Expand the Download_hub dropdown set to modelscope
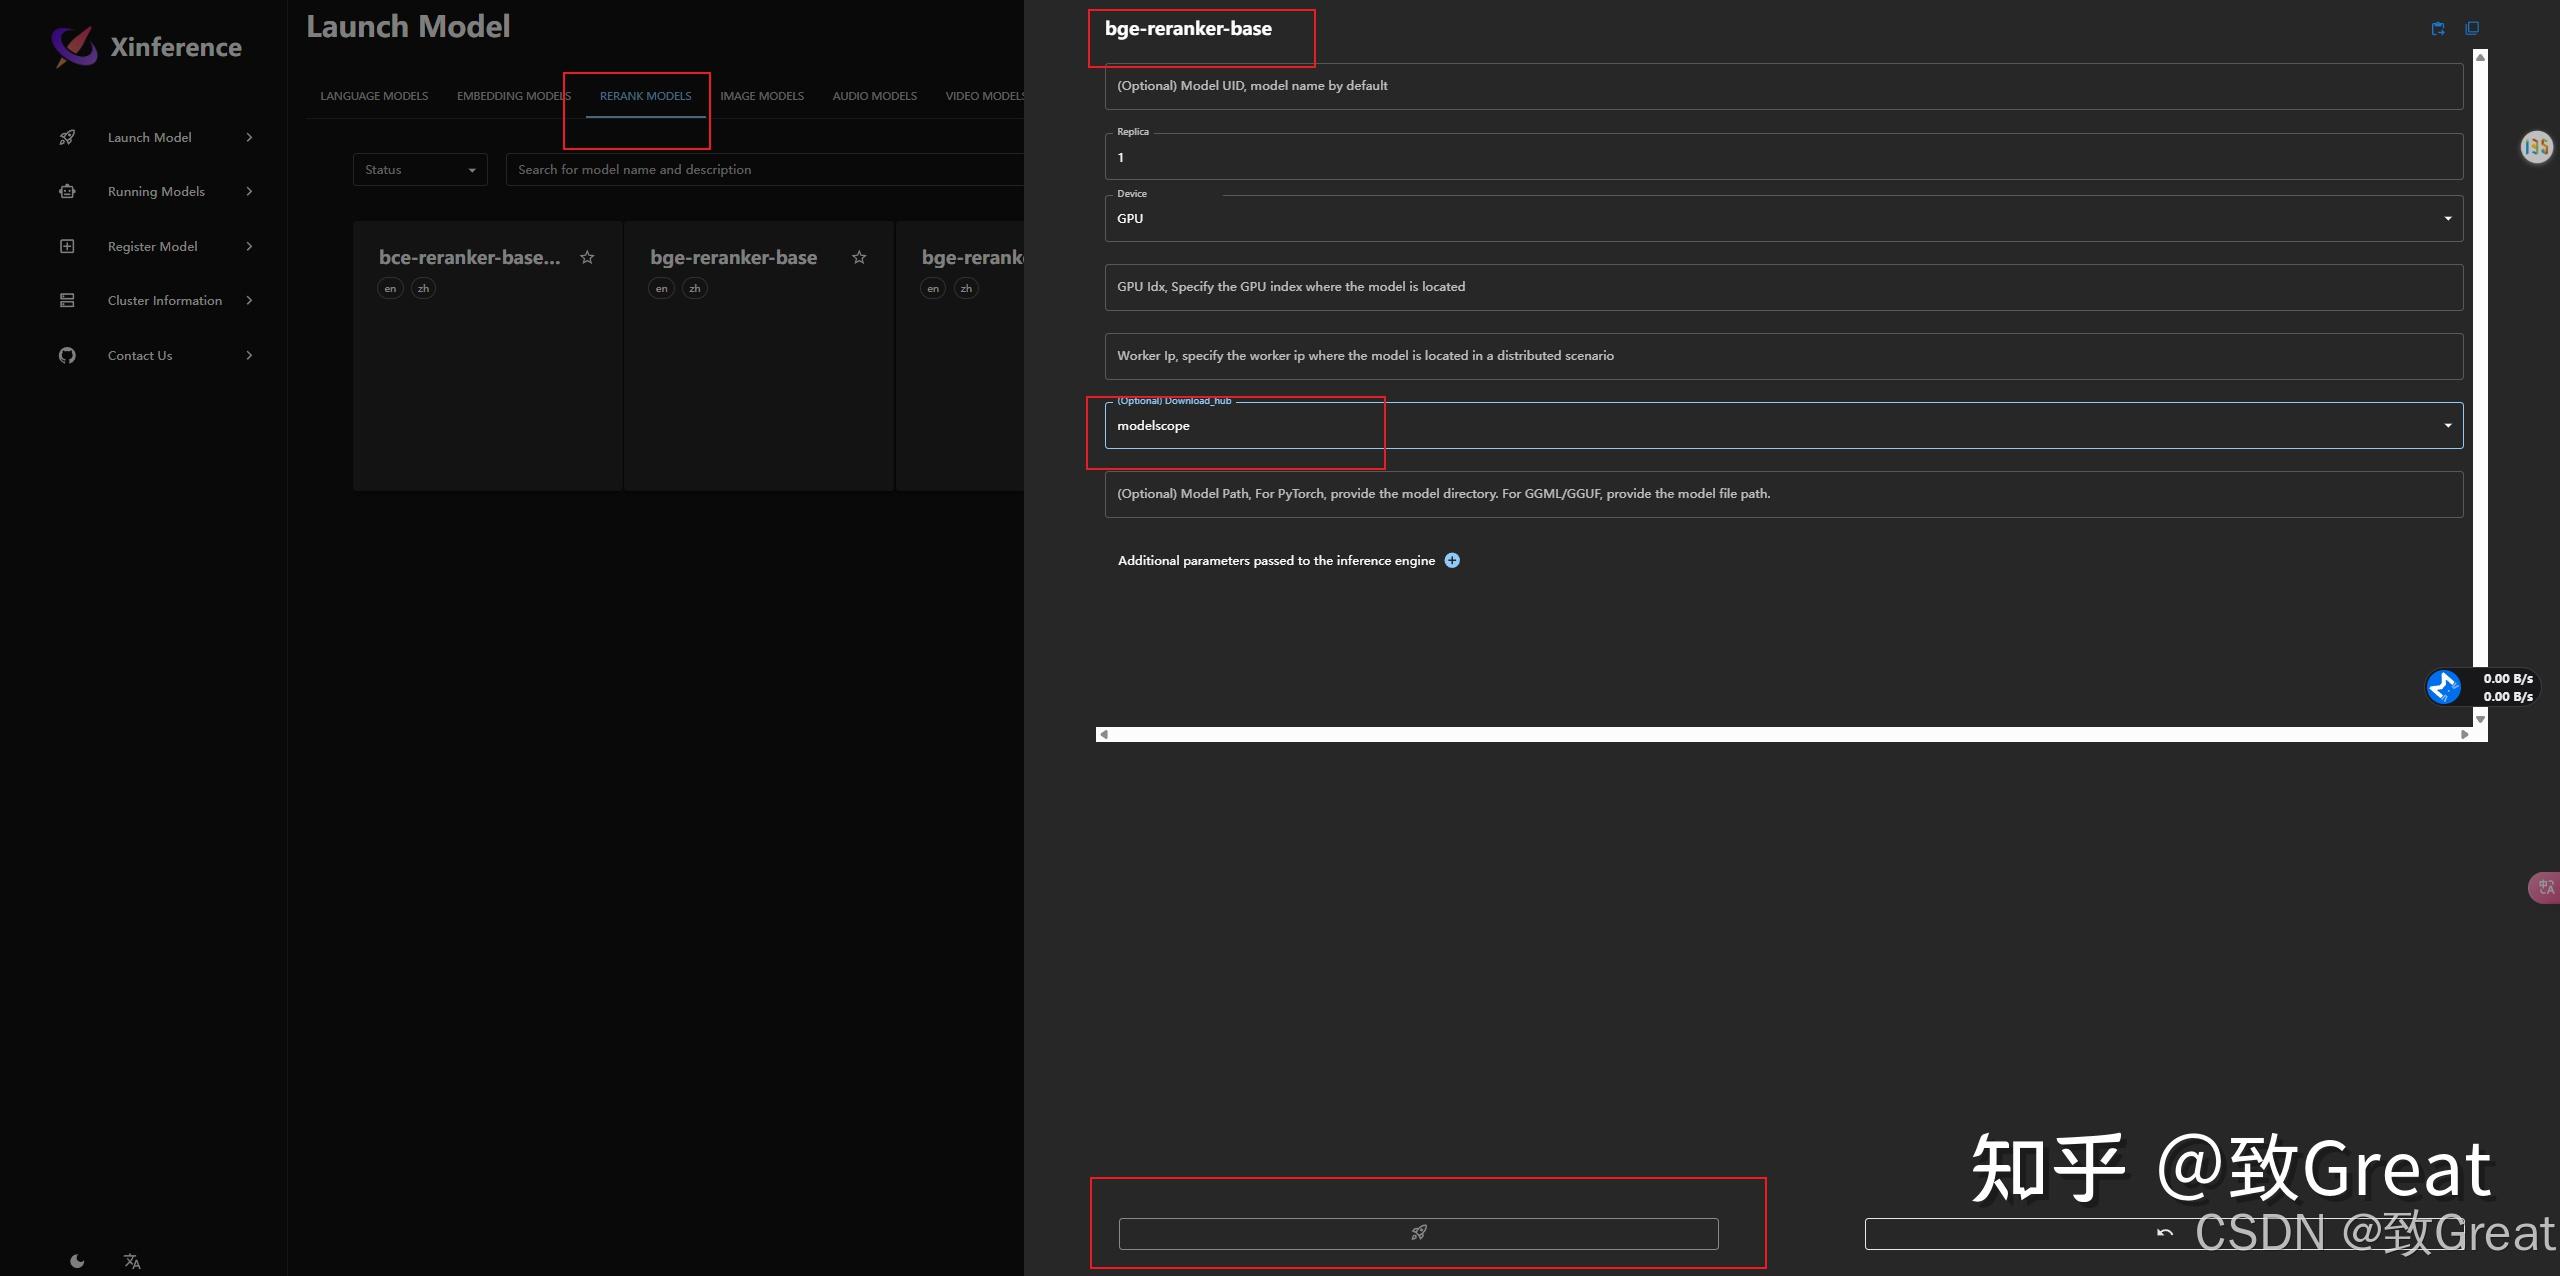Viewport: 2560px width, 1276px height. pyautogui.click(x=2447, y=425)
